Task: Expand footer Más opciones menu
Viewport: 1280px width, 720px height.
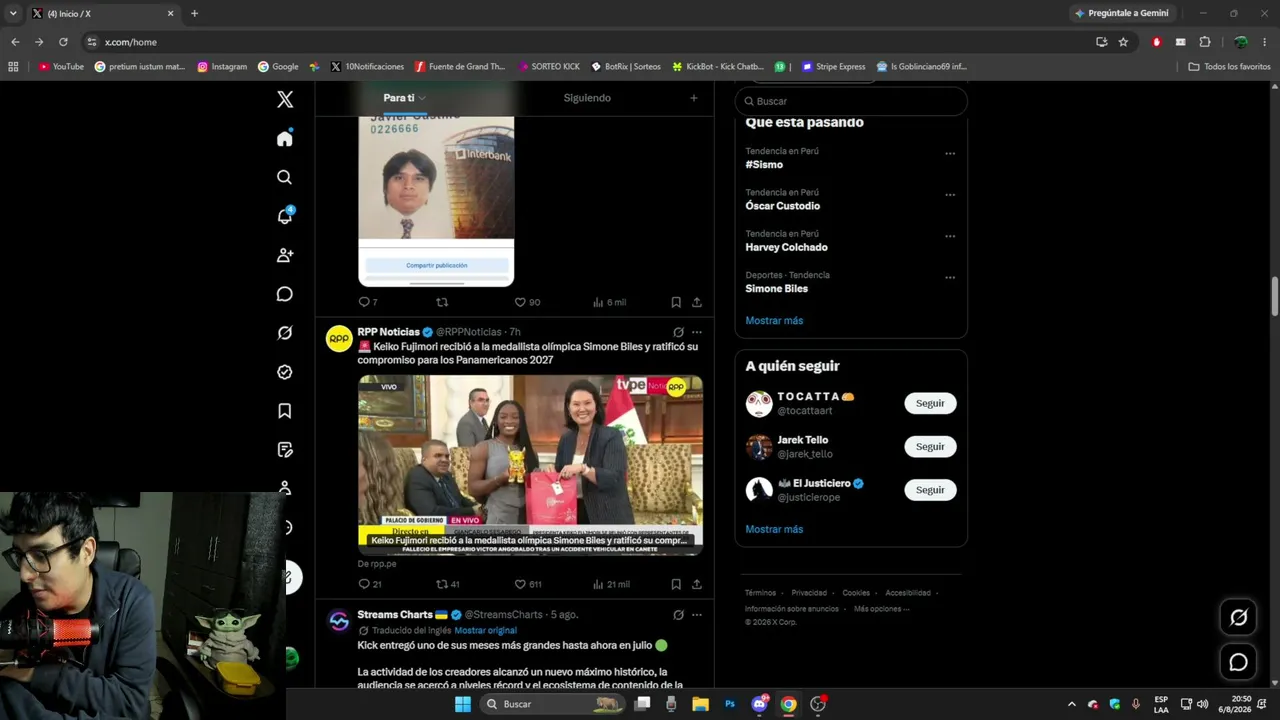Action: tap(881, 608)
